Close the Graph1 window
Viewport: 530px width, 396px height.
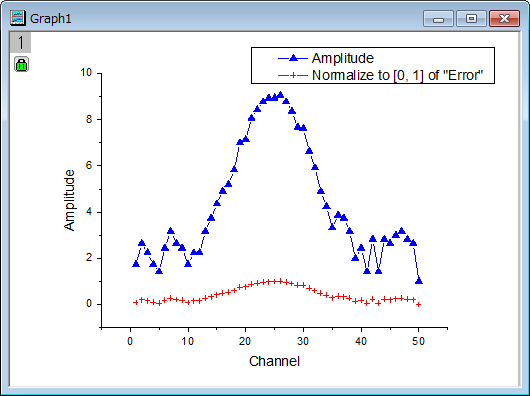(x=504, y=19)
